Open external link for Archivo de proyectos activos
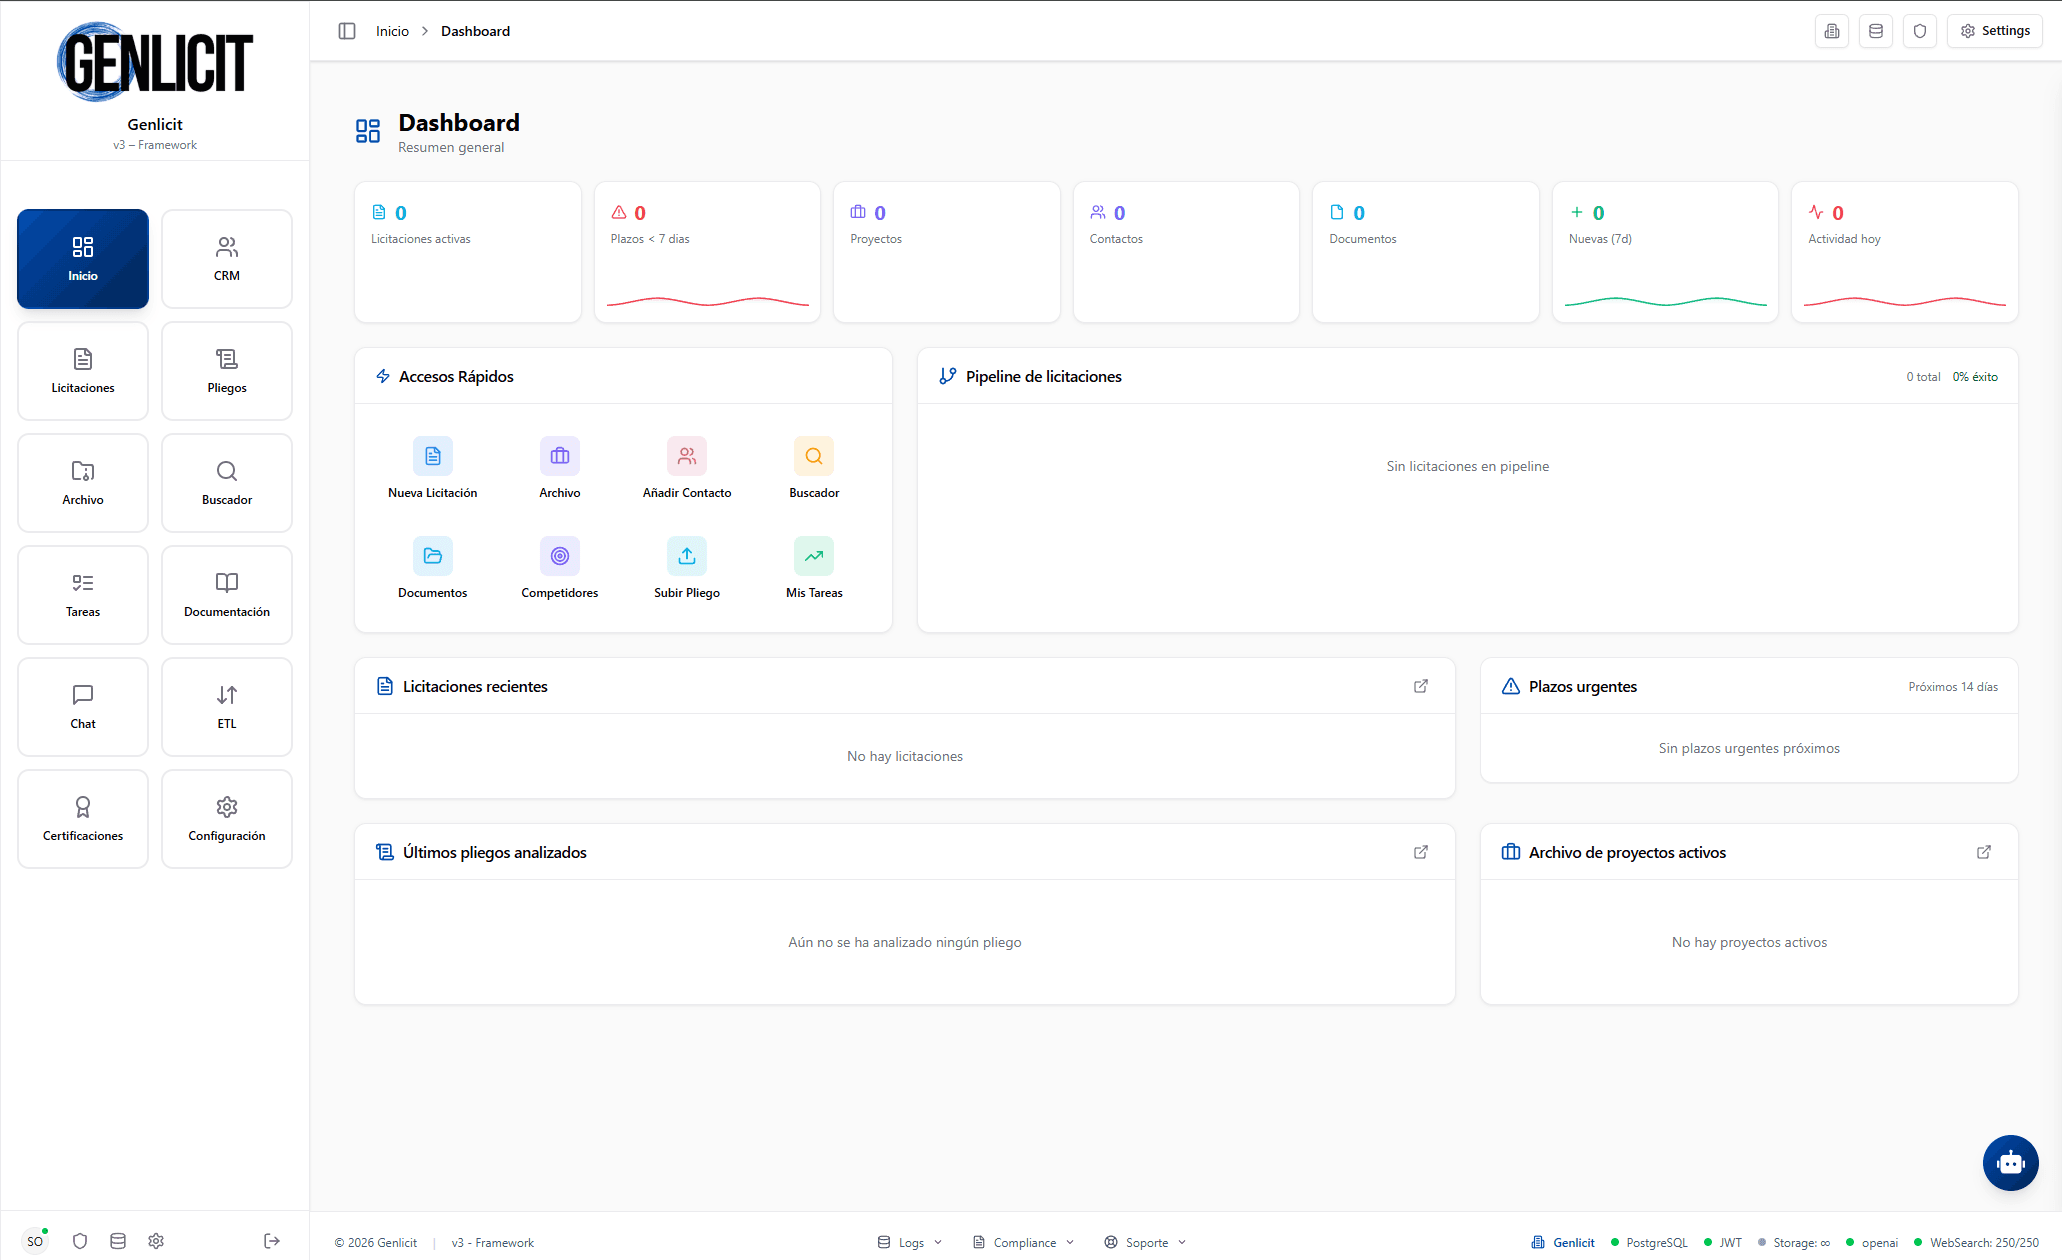The image size is (2062, 1260). [x=1984, y=852]
